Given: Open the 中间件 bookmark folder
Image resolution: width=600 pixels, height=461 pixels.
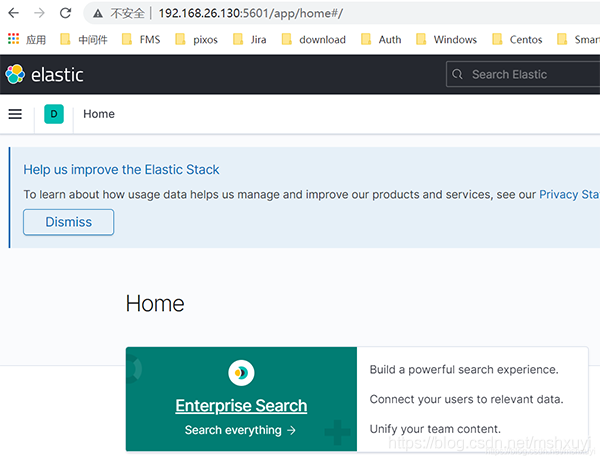Looking at the screenshot, I should pyautogui.click(x=84, y=39).
